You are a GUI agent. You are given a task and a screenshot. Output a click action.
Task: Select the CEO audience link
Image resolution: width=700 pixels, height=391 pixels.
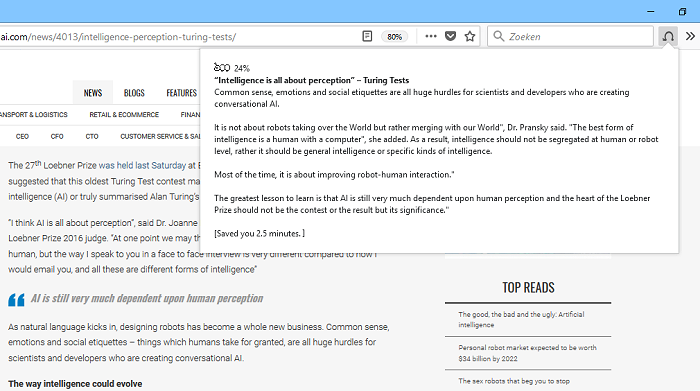point(22,136)
